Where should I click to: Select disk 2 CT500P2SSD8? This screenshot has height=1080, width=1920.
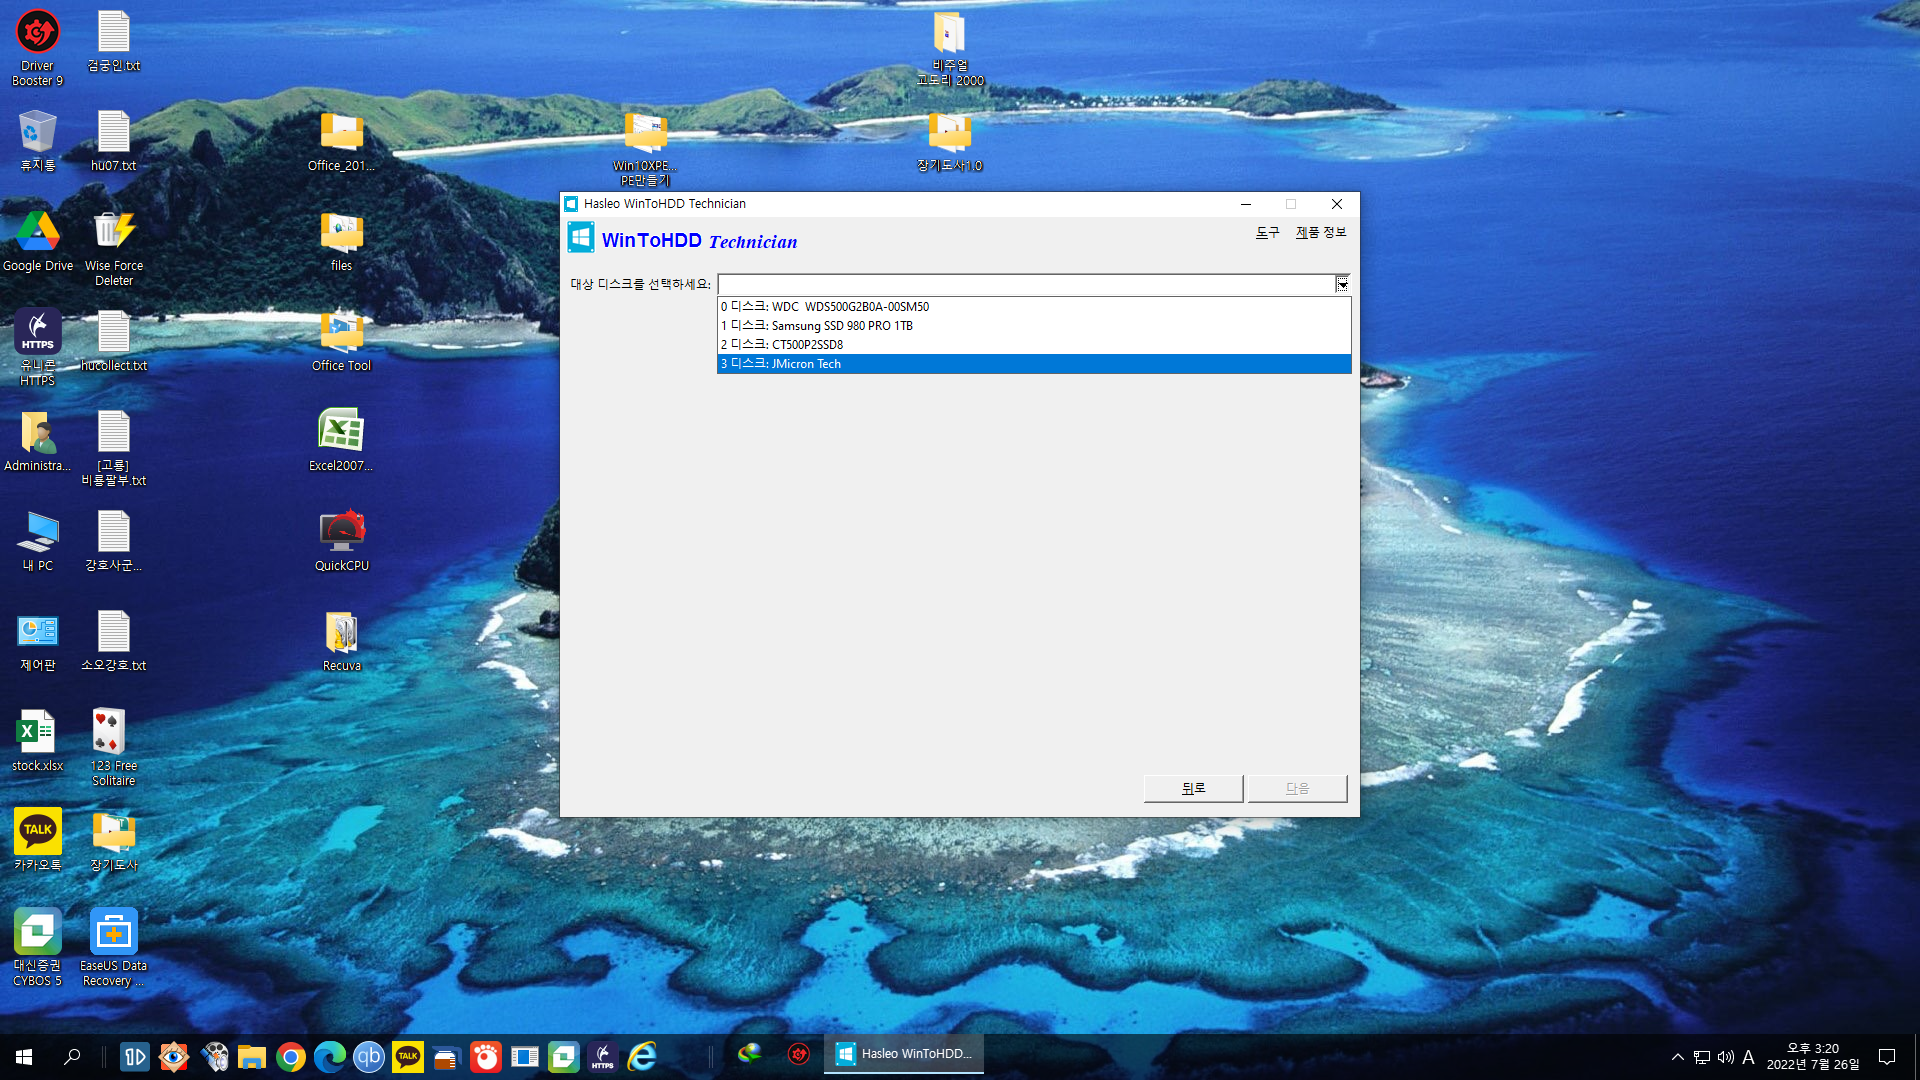click(x=1034, y=345)
